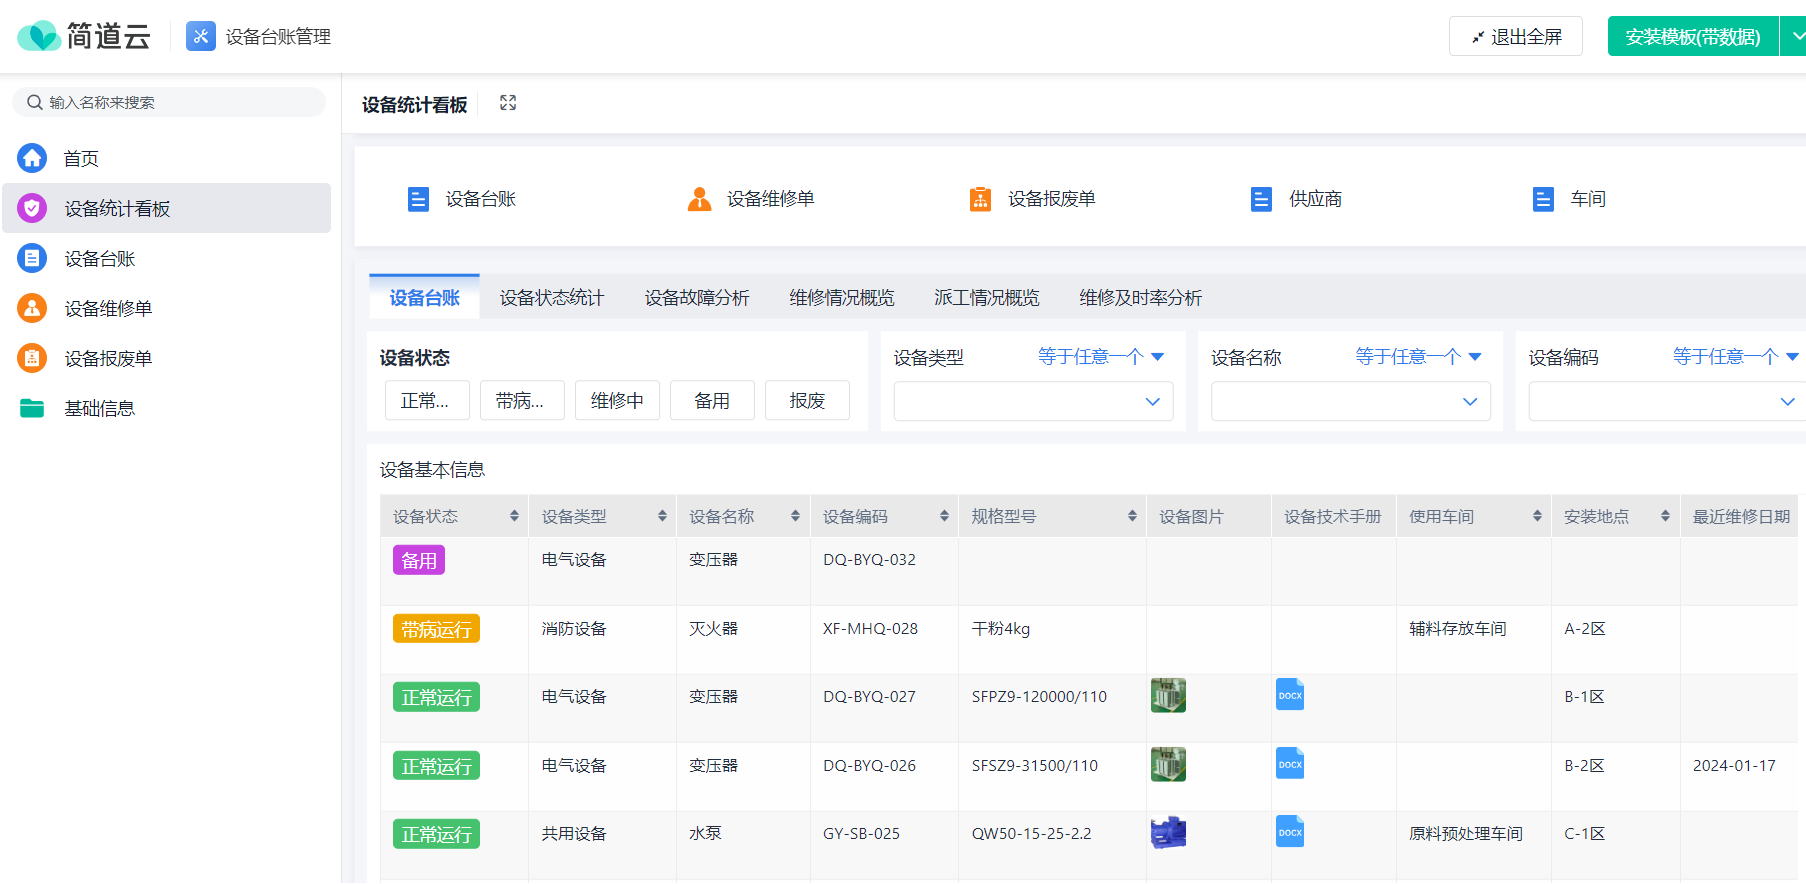Switch to 设备故障分析 tab
Image resolution: width=1806 pixels, height=884 pixels.
click(x=697, y=297)
